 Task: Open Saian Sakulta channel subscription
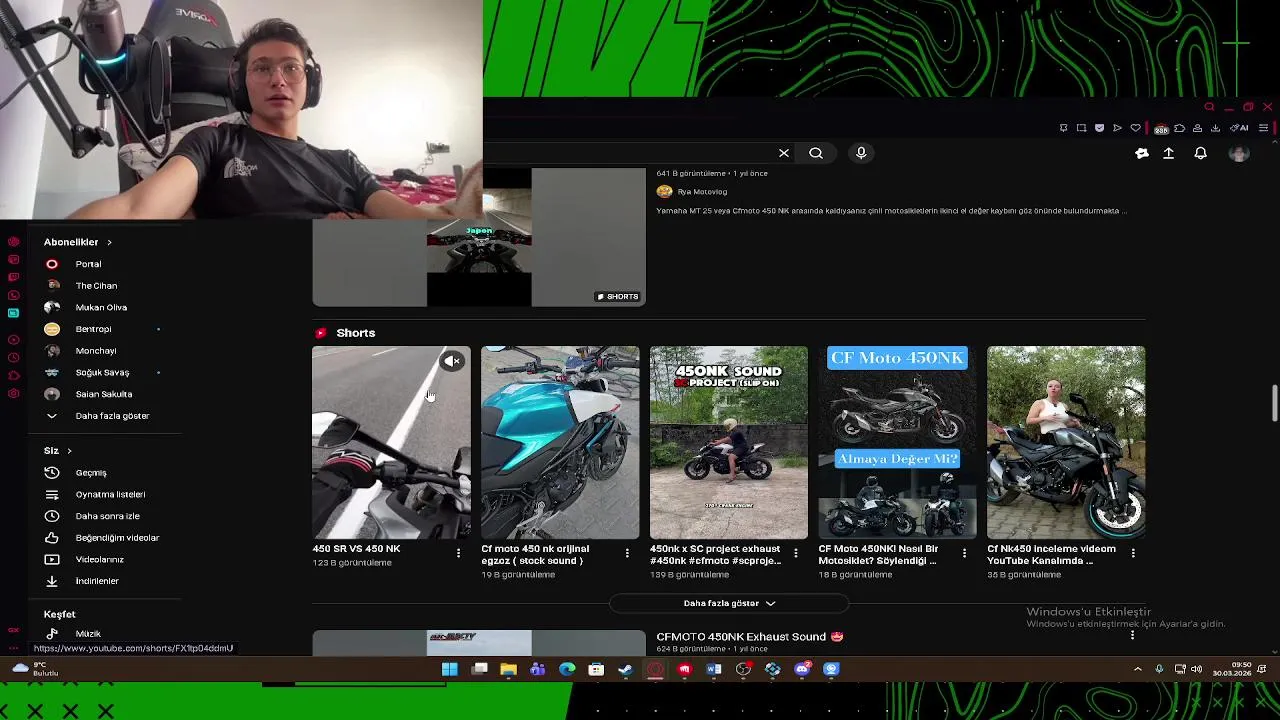pos(103,394)
